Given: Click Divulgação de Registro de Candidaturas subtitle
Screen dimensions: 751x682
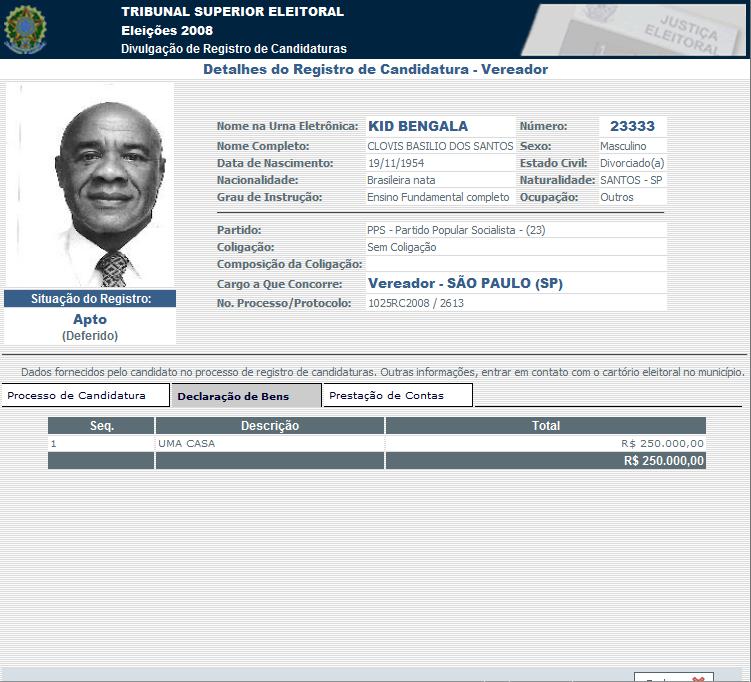Looking at the screenshot, I should 234,49.
